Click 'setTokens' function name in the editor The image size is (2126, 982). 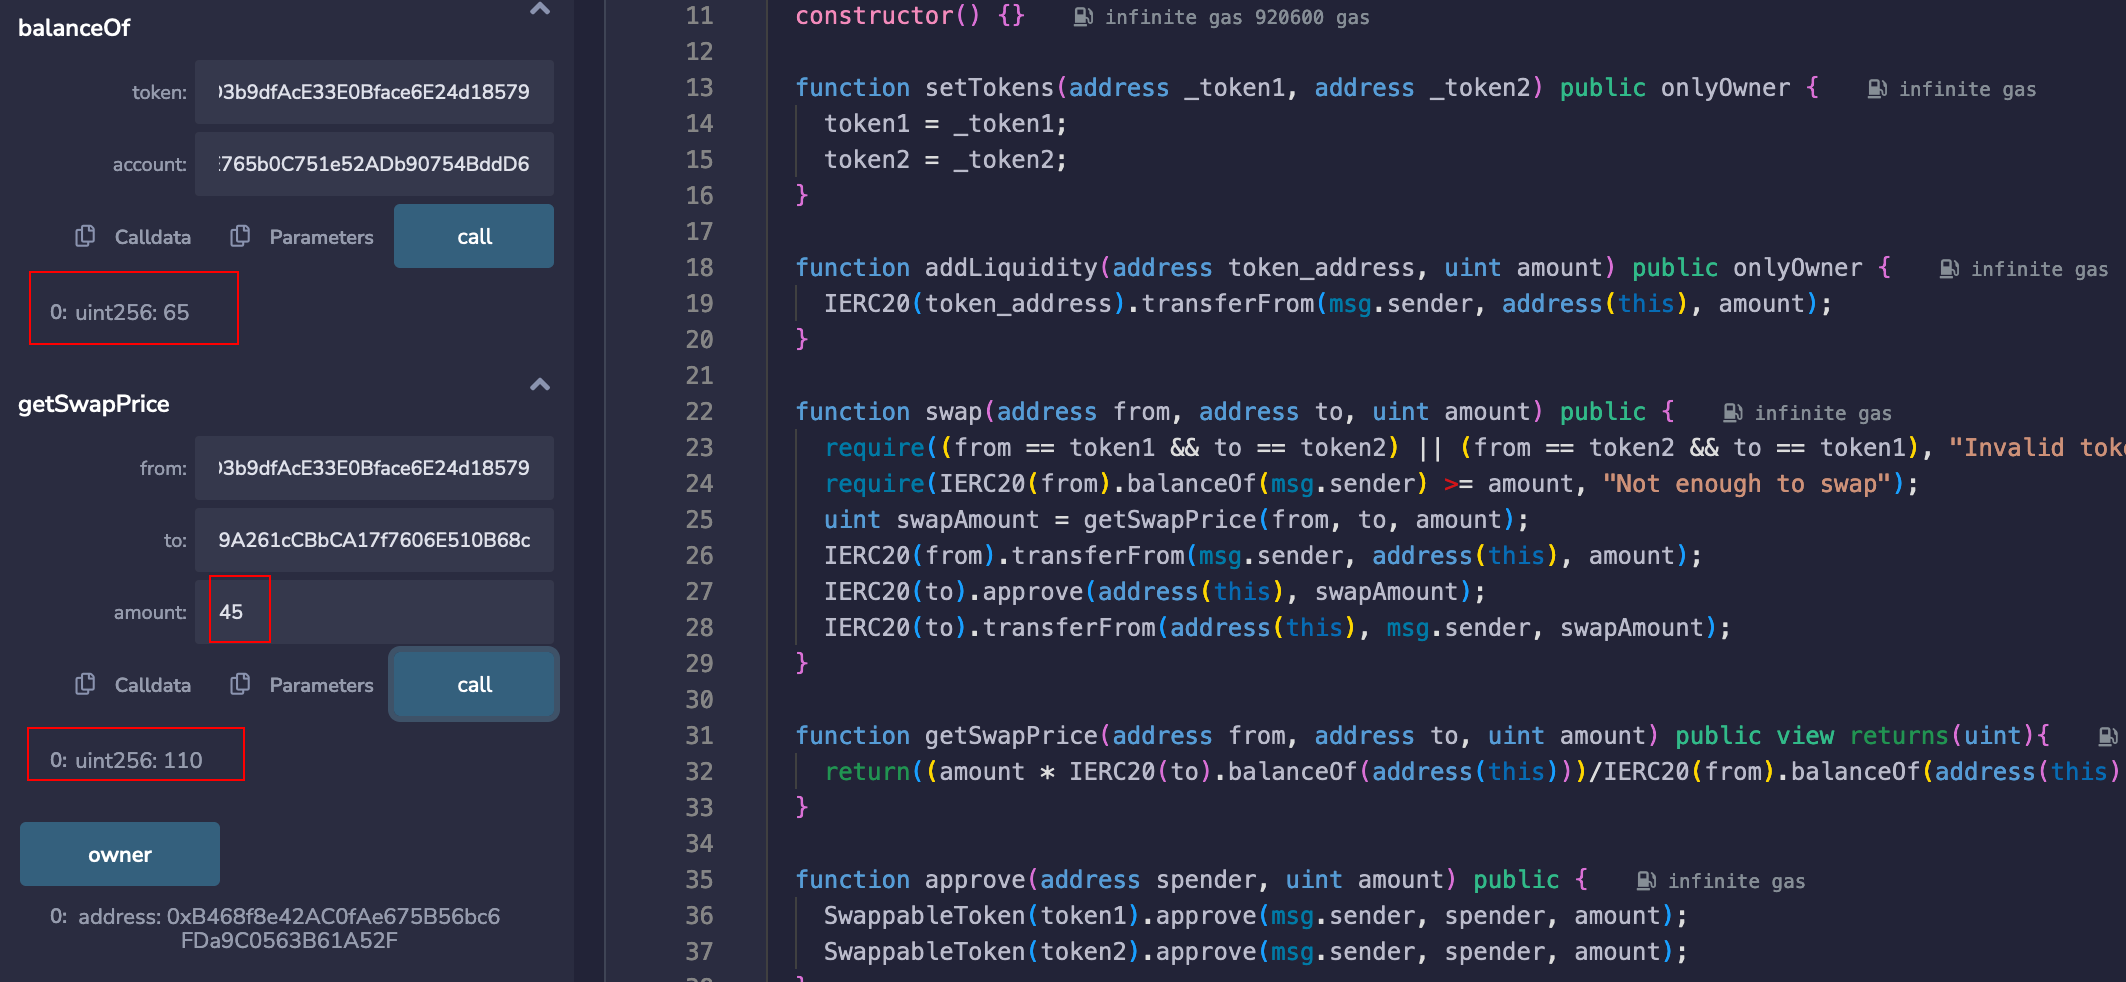click(989, 88)
